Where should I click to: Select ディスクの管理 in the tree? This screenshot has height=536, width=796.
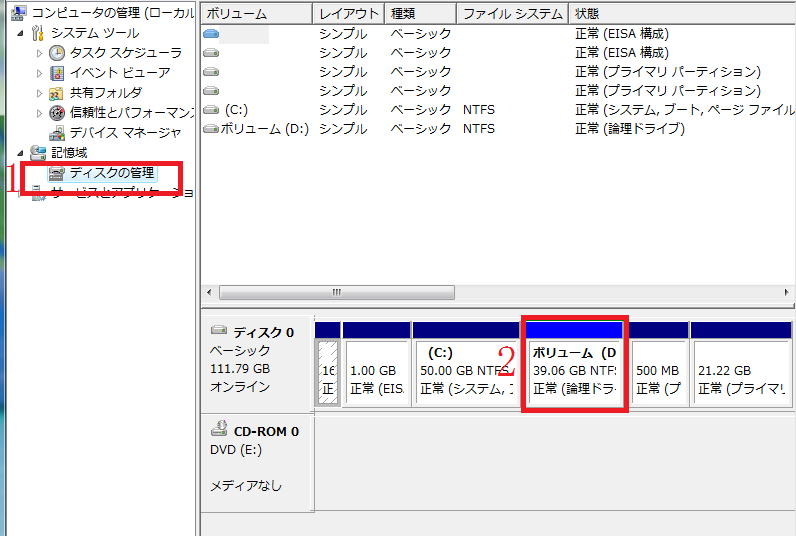[x=111, y=173]
